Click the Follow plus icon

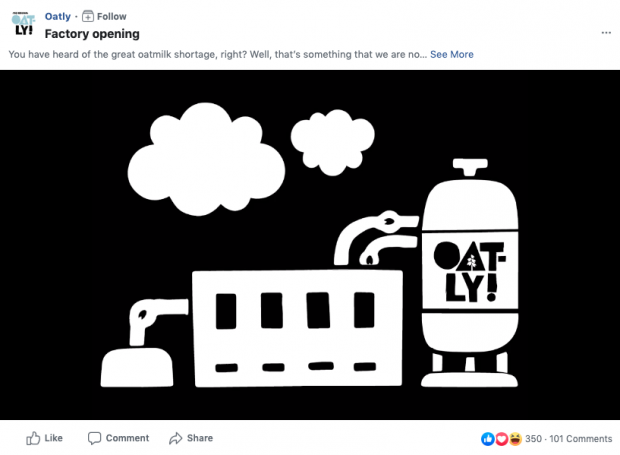point(88,17)
